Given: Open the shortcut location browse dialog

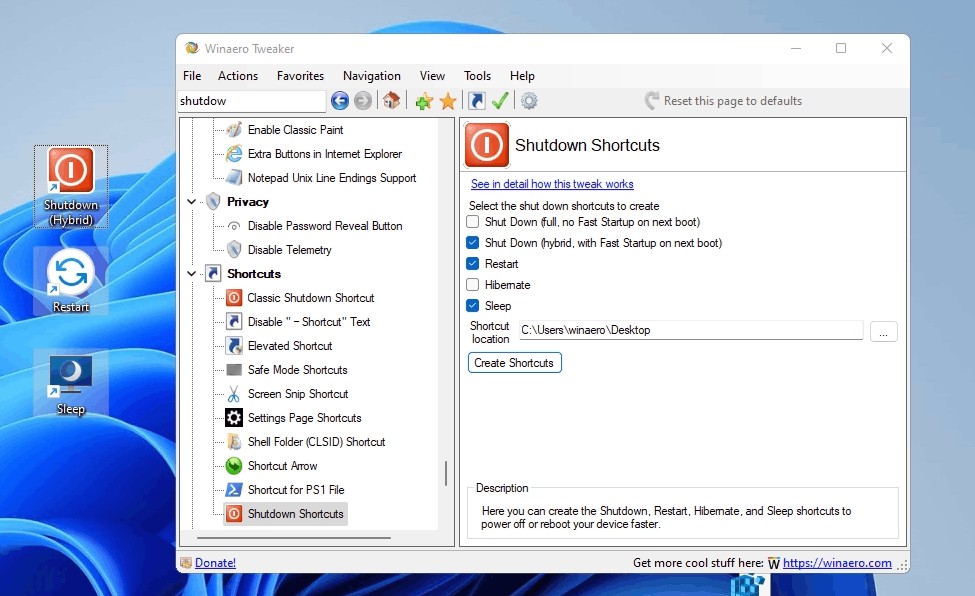Looking at the screenshot, I should (x=883, y=330).
